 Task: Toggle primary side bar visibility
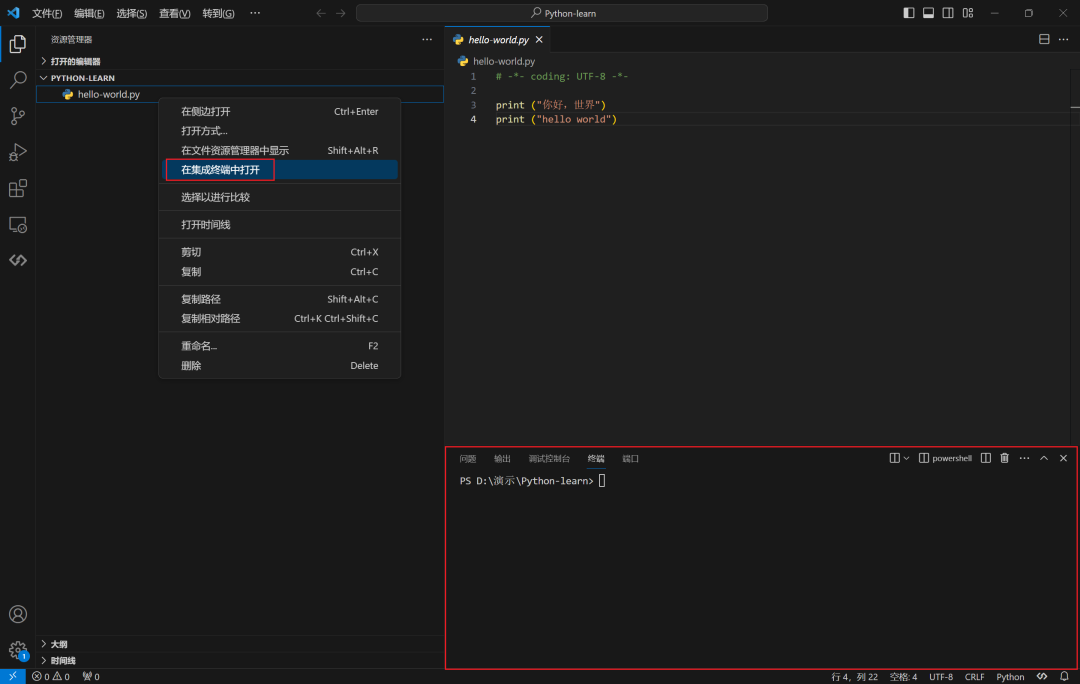click(x=908, y=13)
